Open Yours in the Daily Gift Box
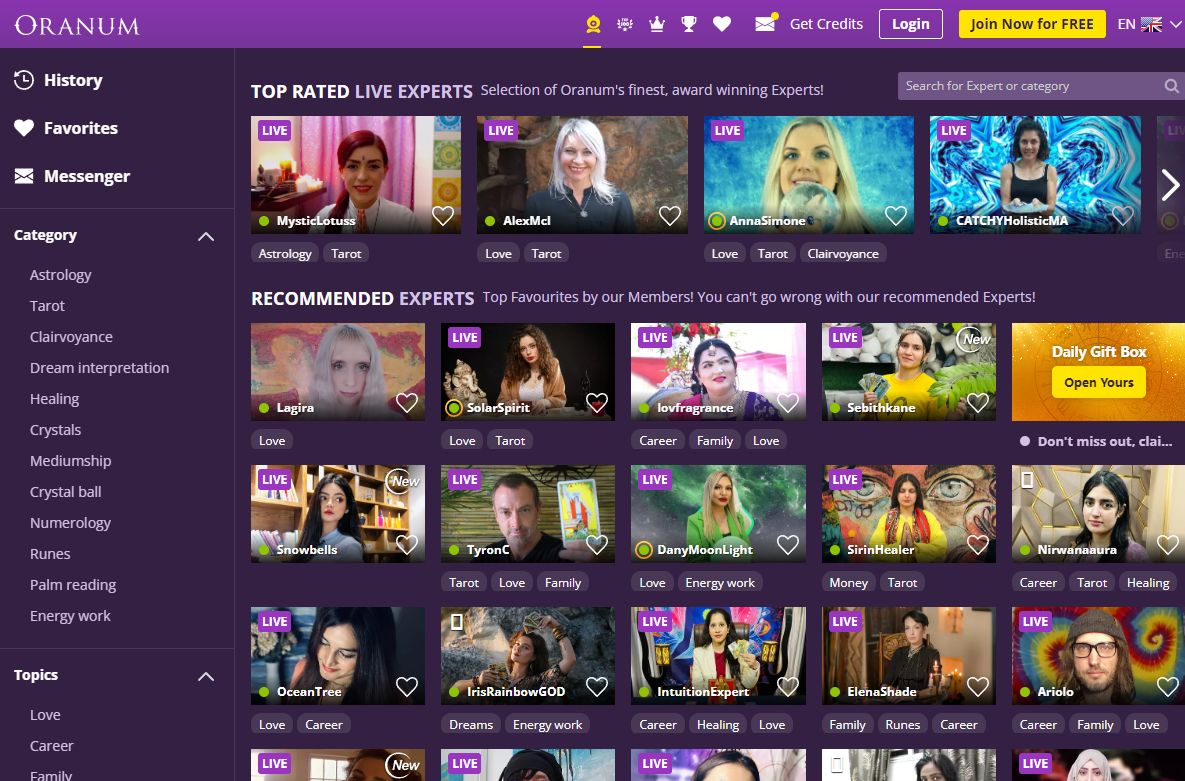Image resolution: width=1185 pixels, height=781 pixels. click(x=1098, y=383)
